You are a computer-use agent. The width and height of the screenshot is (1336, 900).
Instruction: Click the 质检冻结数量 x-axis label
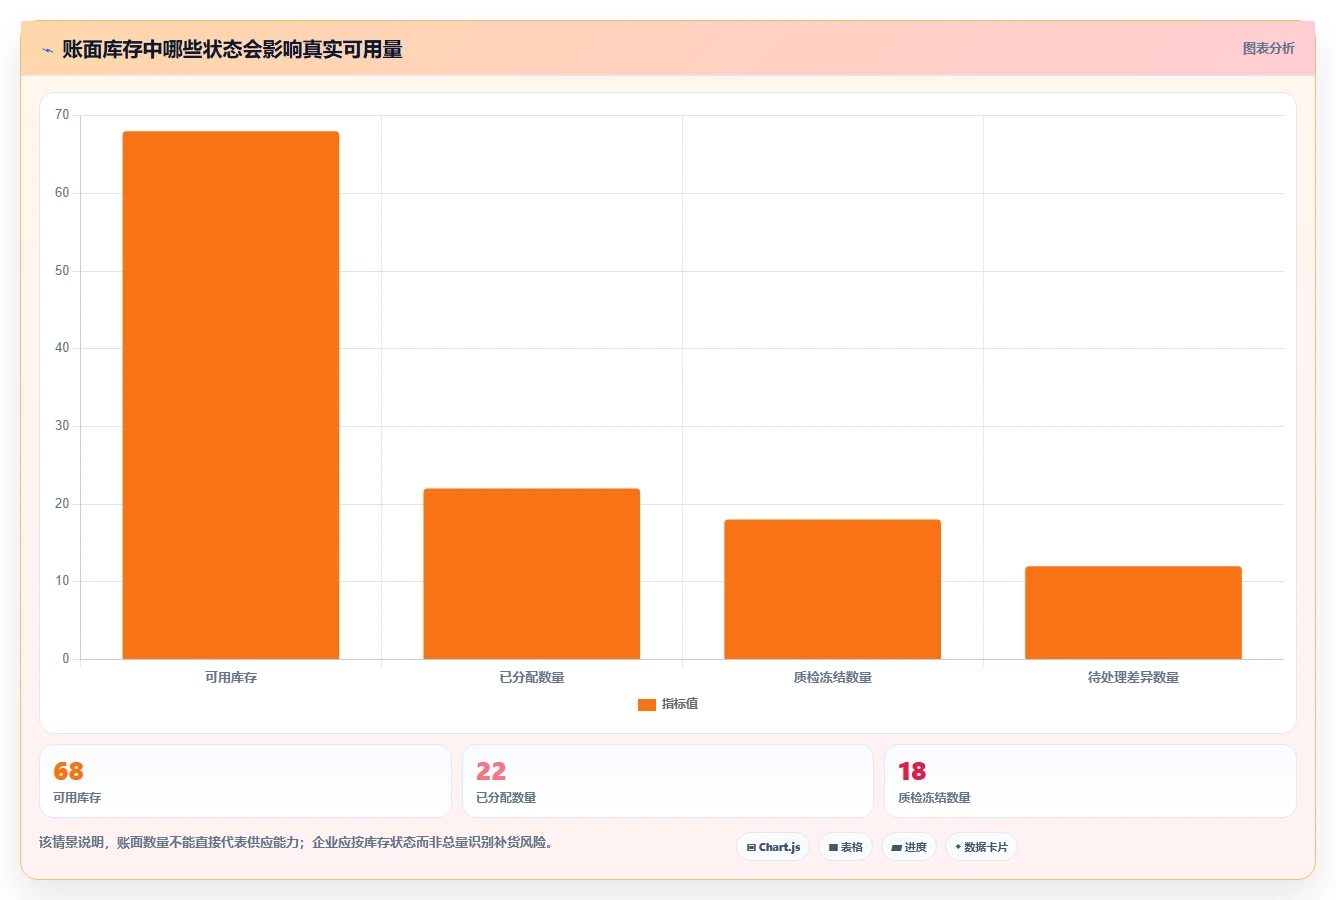click(x=832, y=677)
